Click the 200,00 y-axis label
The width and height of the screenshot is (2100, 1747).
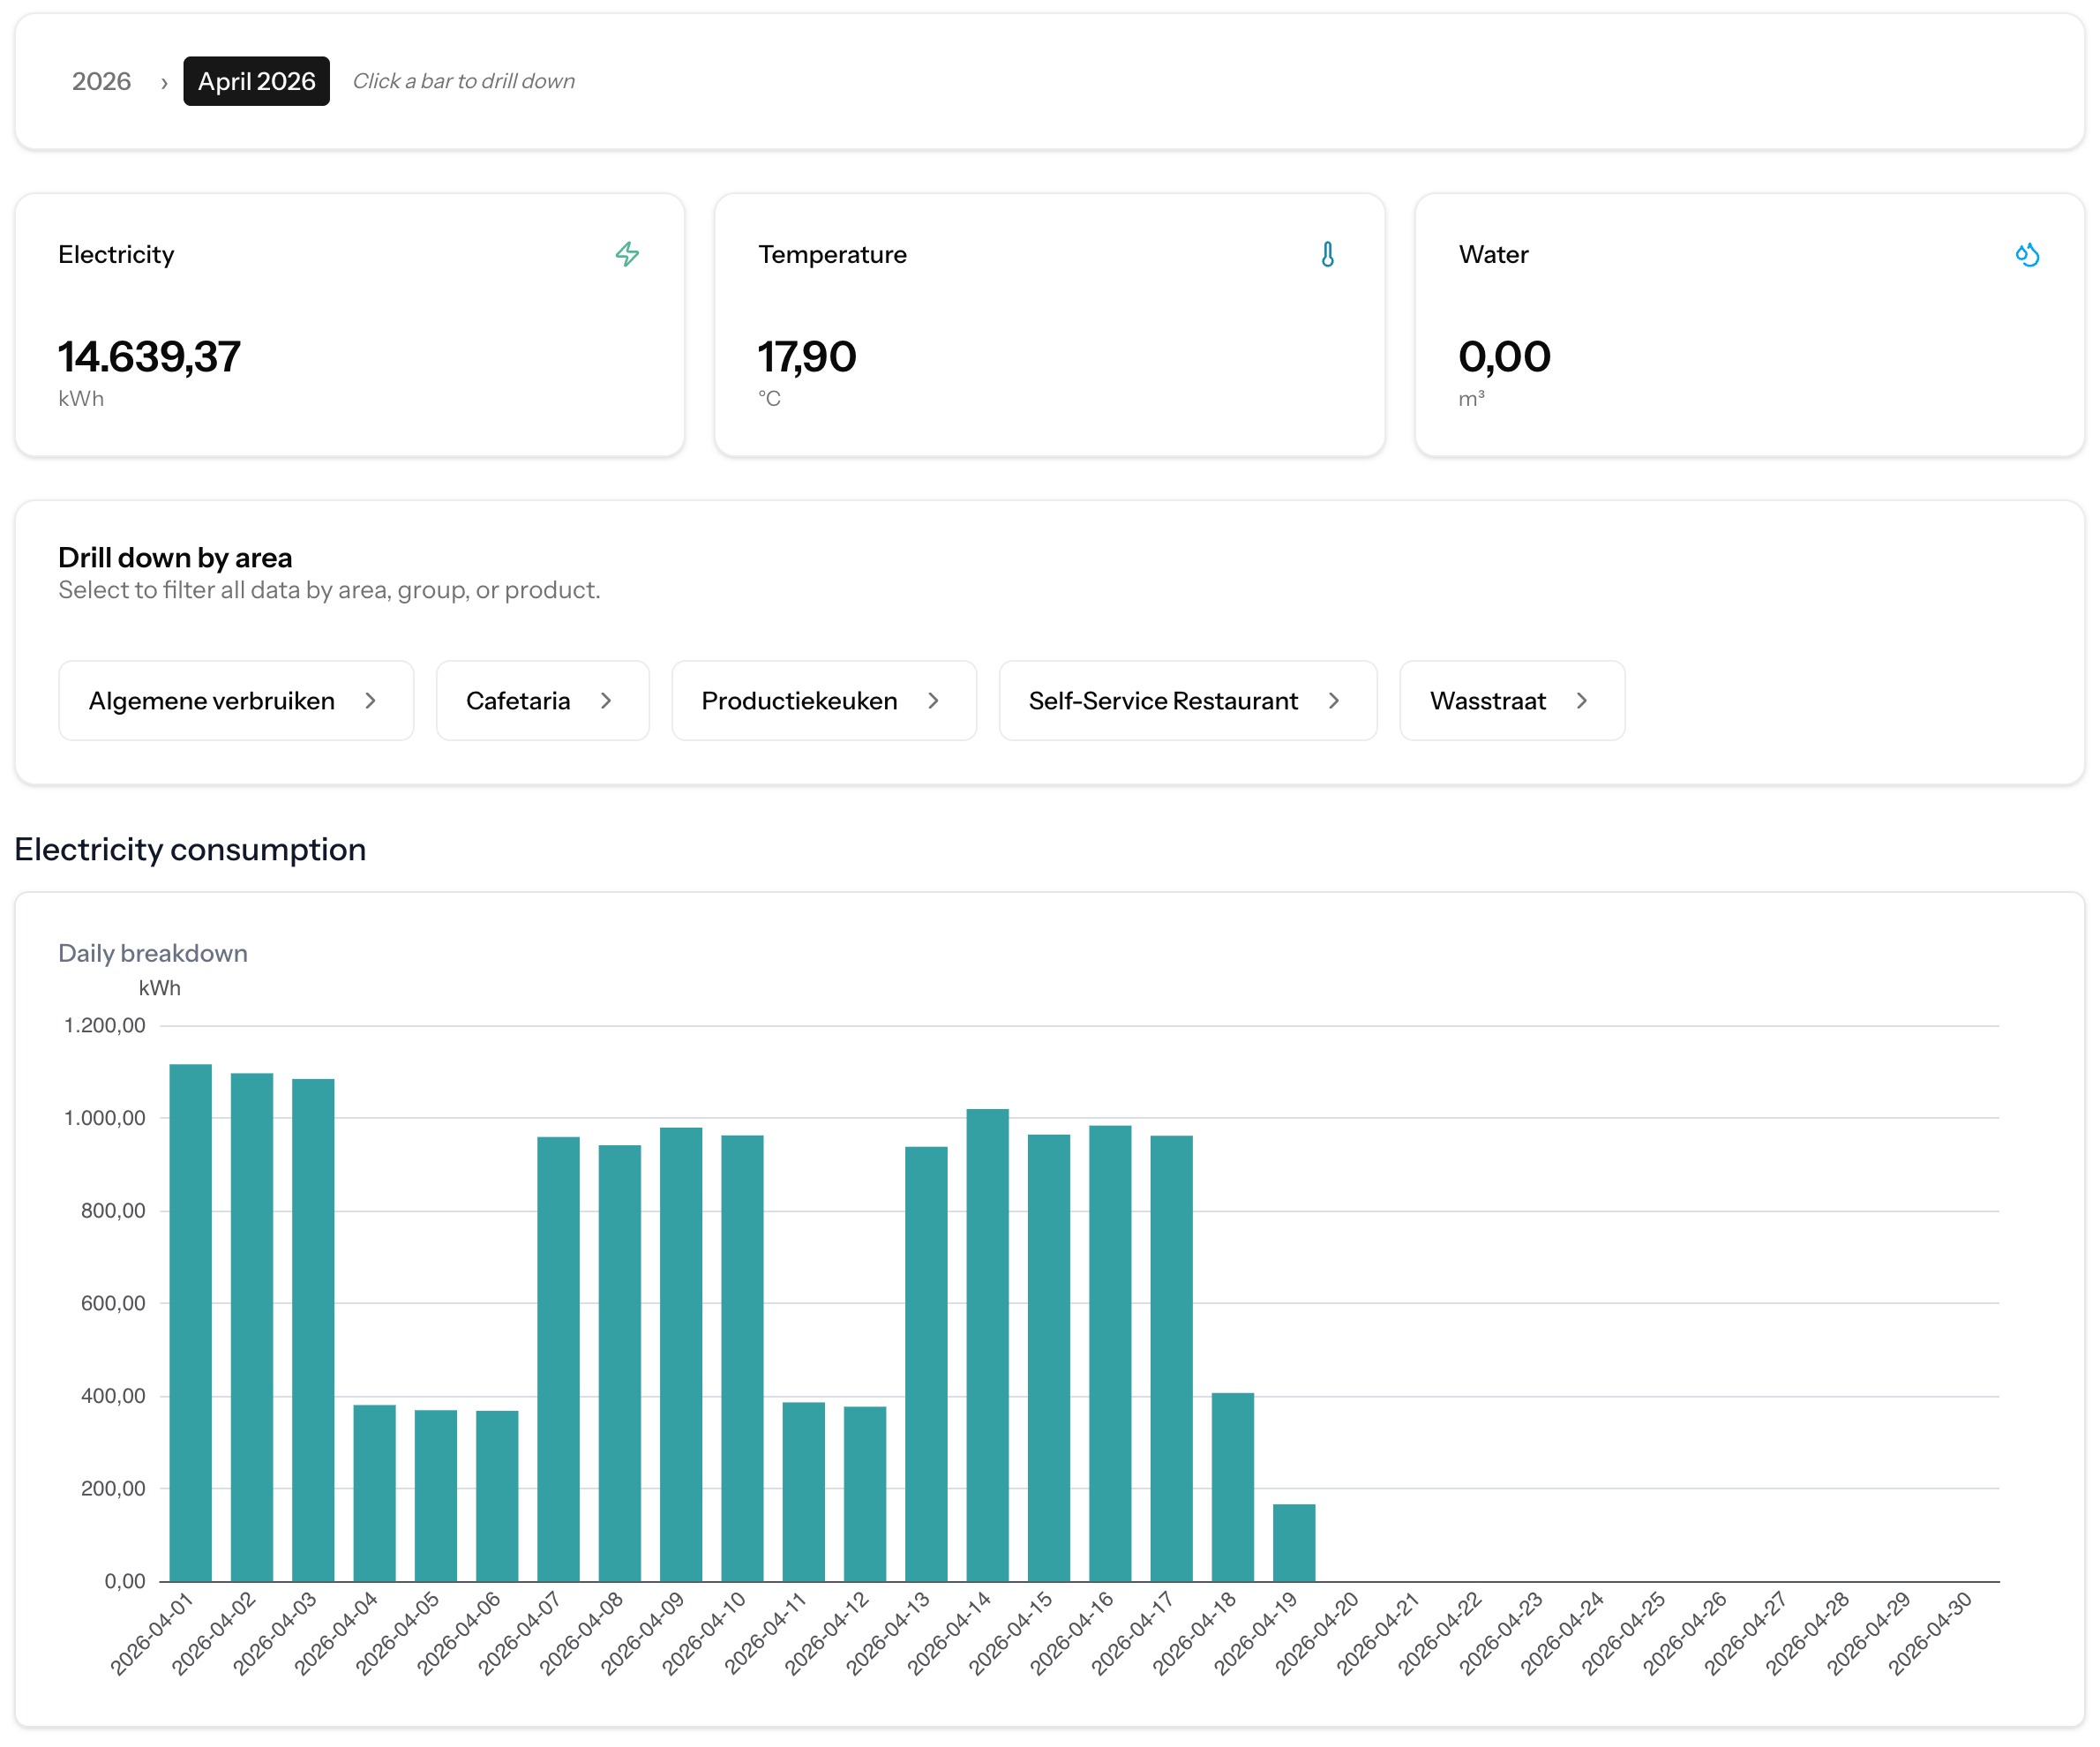point(113,1488)
